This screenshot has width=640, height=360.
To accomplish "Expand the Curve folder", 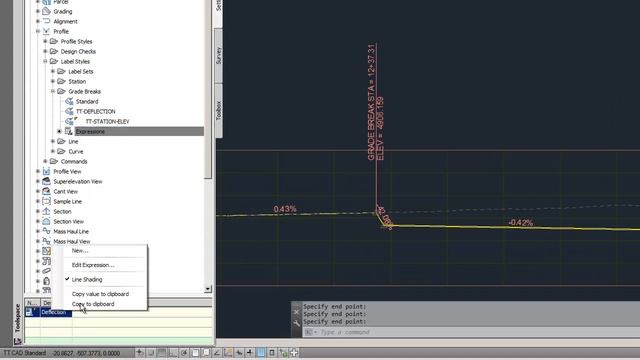I will coord(53,151).
